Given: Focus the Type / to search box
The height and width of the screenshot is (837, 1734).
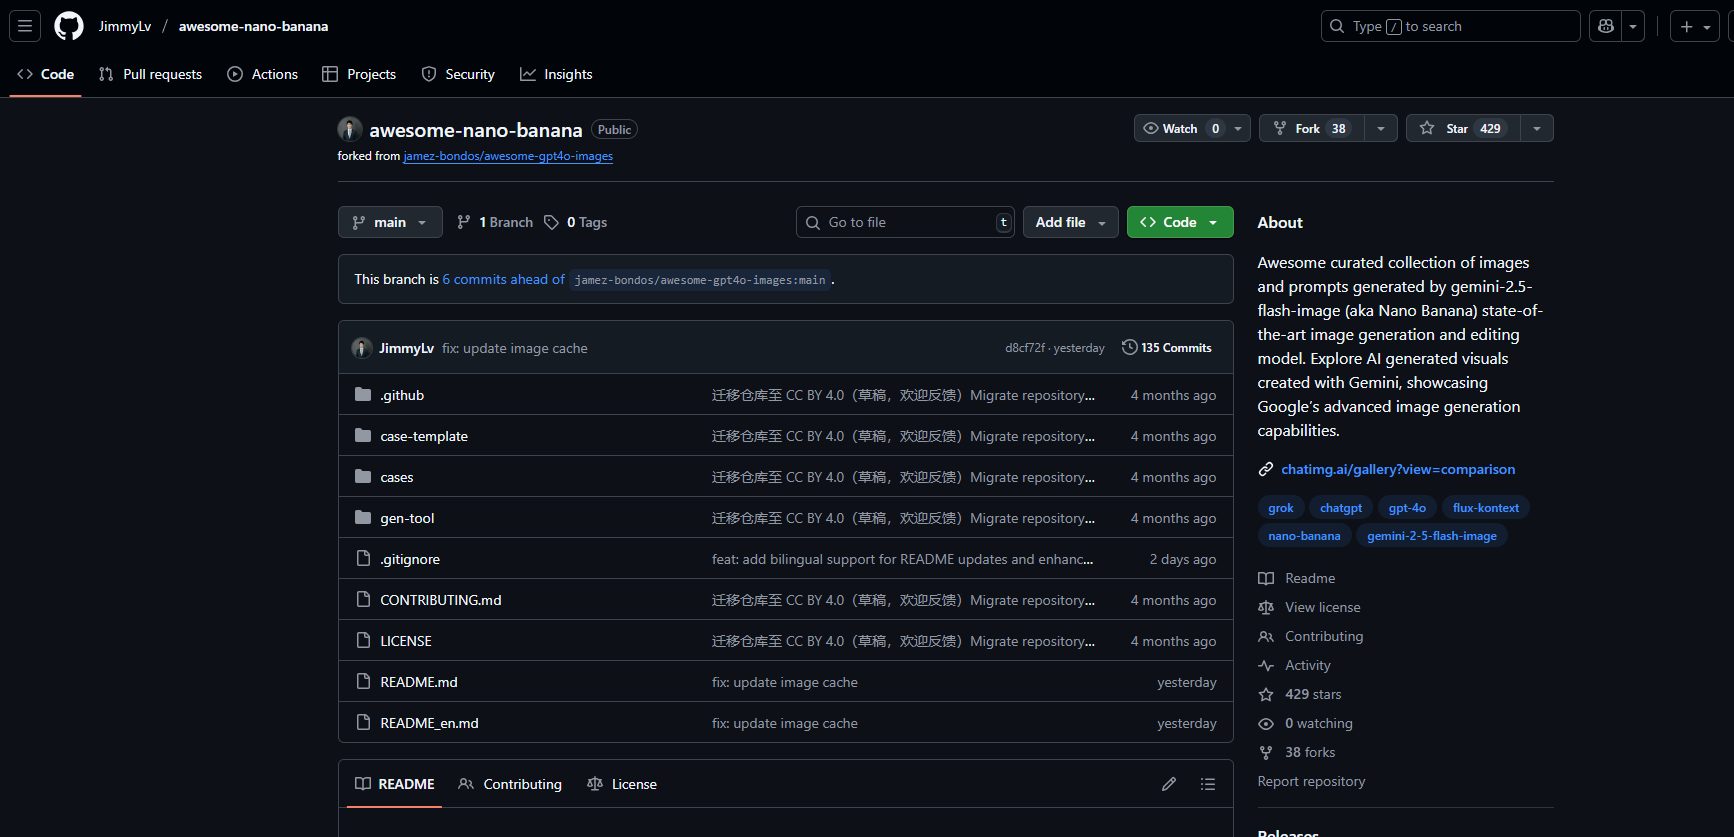Looking at the screenshot, I should [x=1450, y=26].
